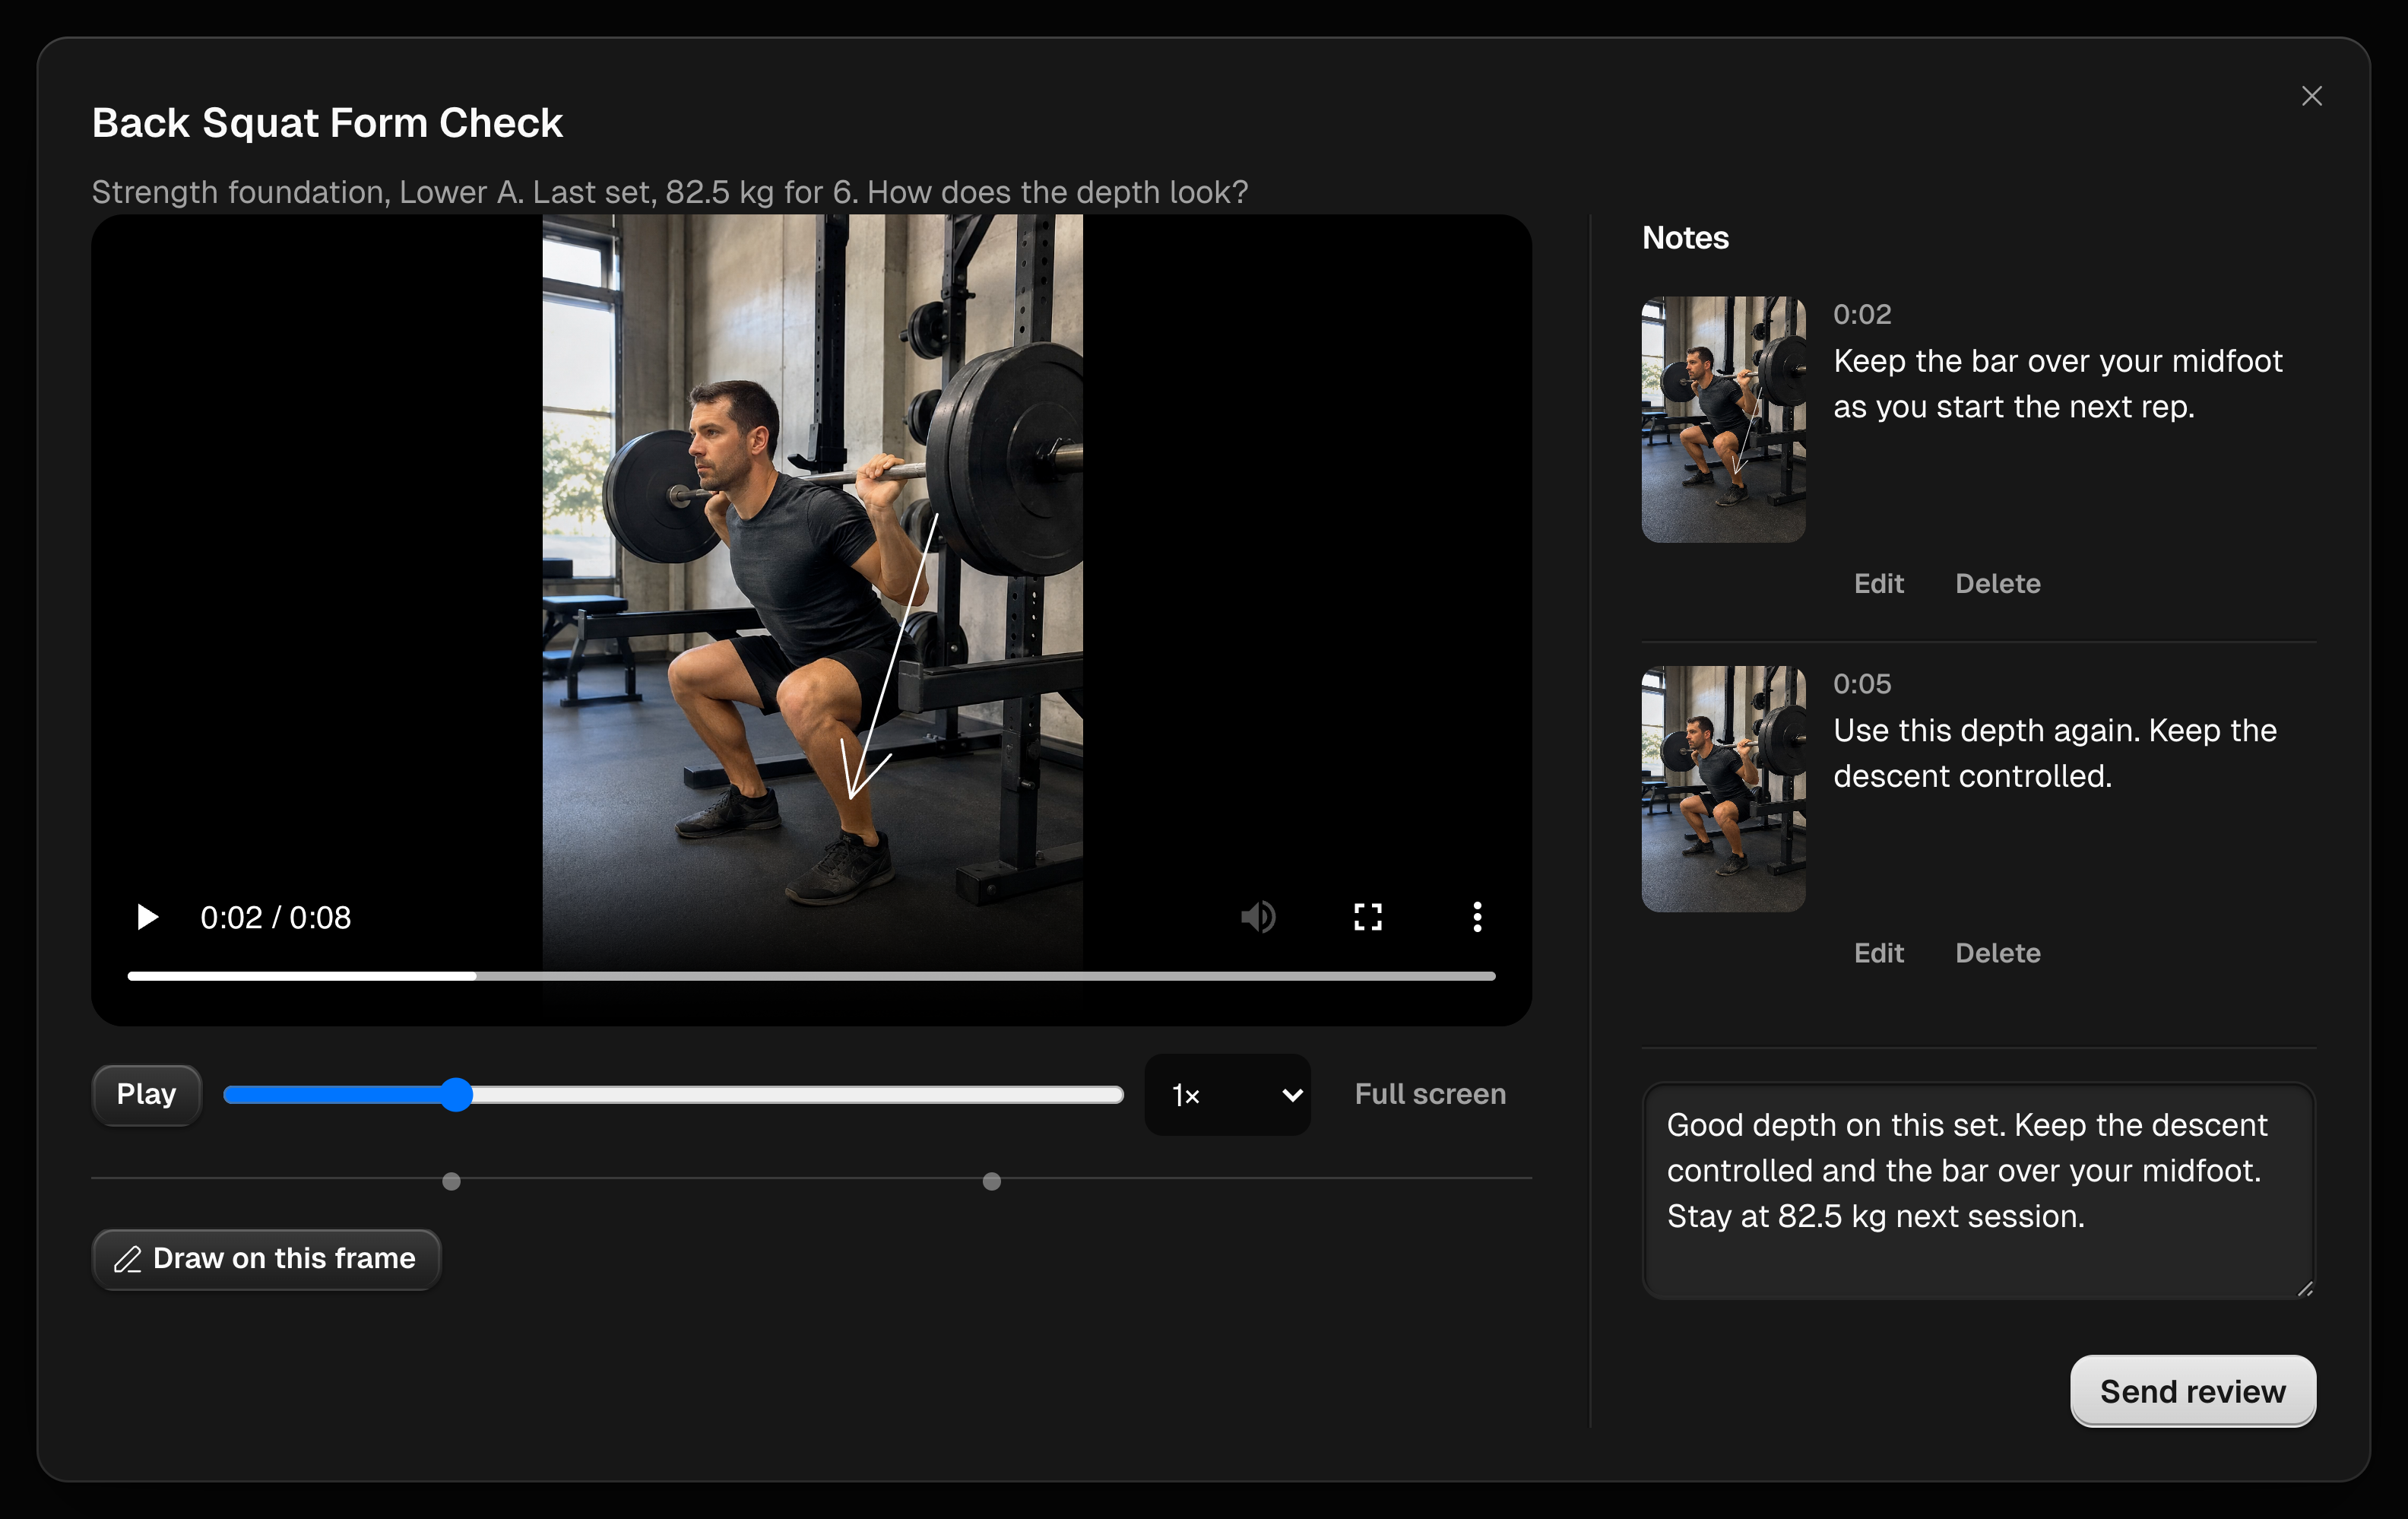Image resolution: width=2408 pixels, height=1519 pixels.
Task: Jump to the second timeline note marker
Action: tap(991, 1181)
